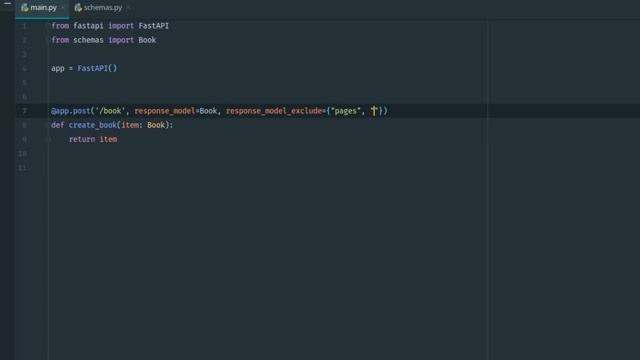
Task: Switch to the main.py tab
Action: pos(42,8)
